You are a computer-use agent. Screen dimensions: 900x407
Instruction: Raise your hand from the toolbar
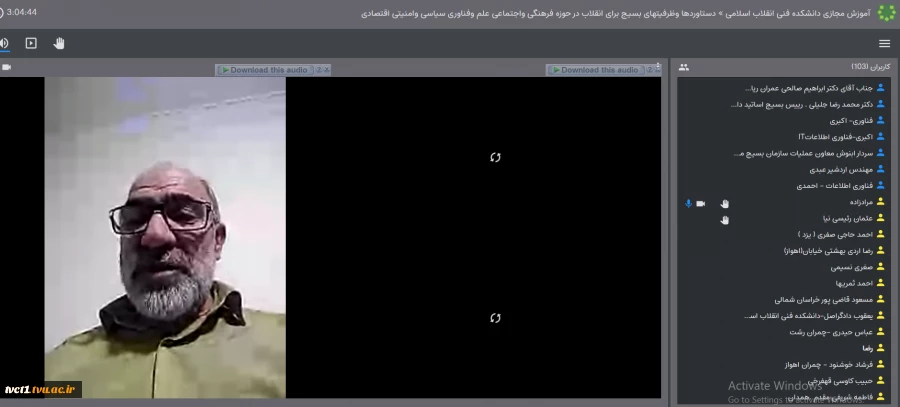tap(59, 43)
